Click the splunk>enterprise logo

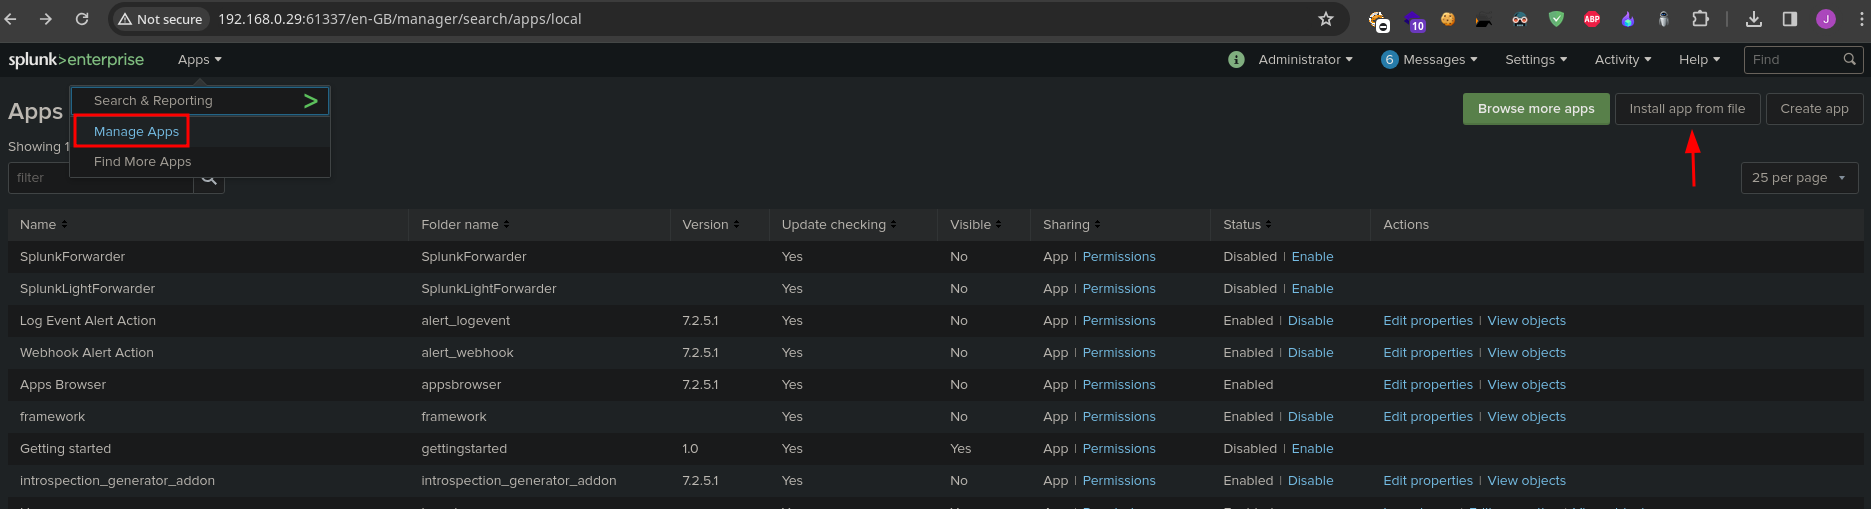coord(76,60)
